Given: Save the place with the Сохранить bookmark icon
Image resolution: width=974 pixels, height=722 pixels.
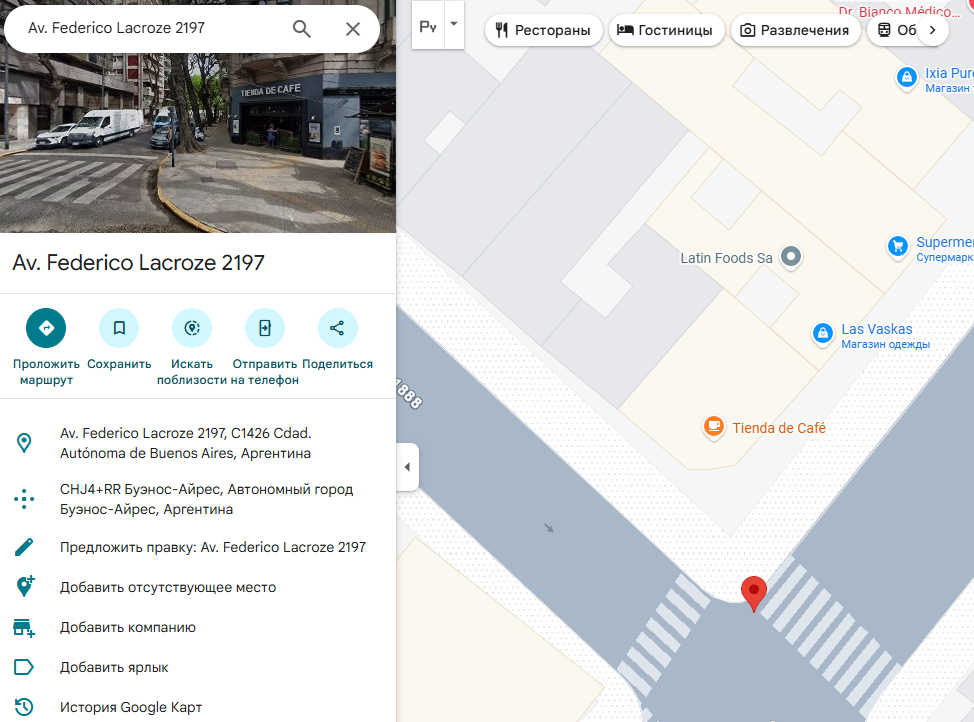Looking at the screenshot, I should point(119,328).
